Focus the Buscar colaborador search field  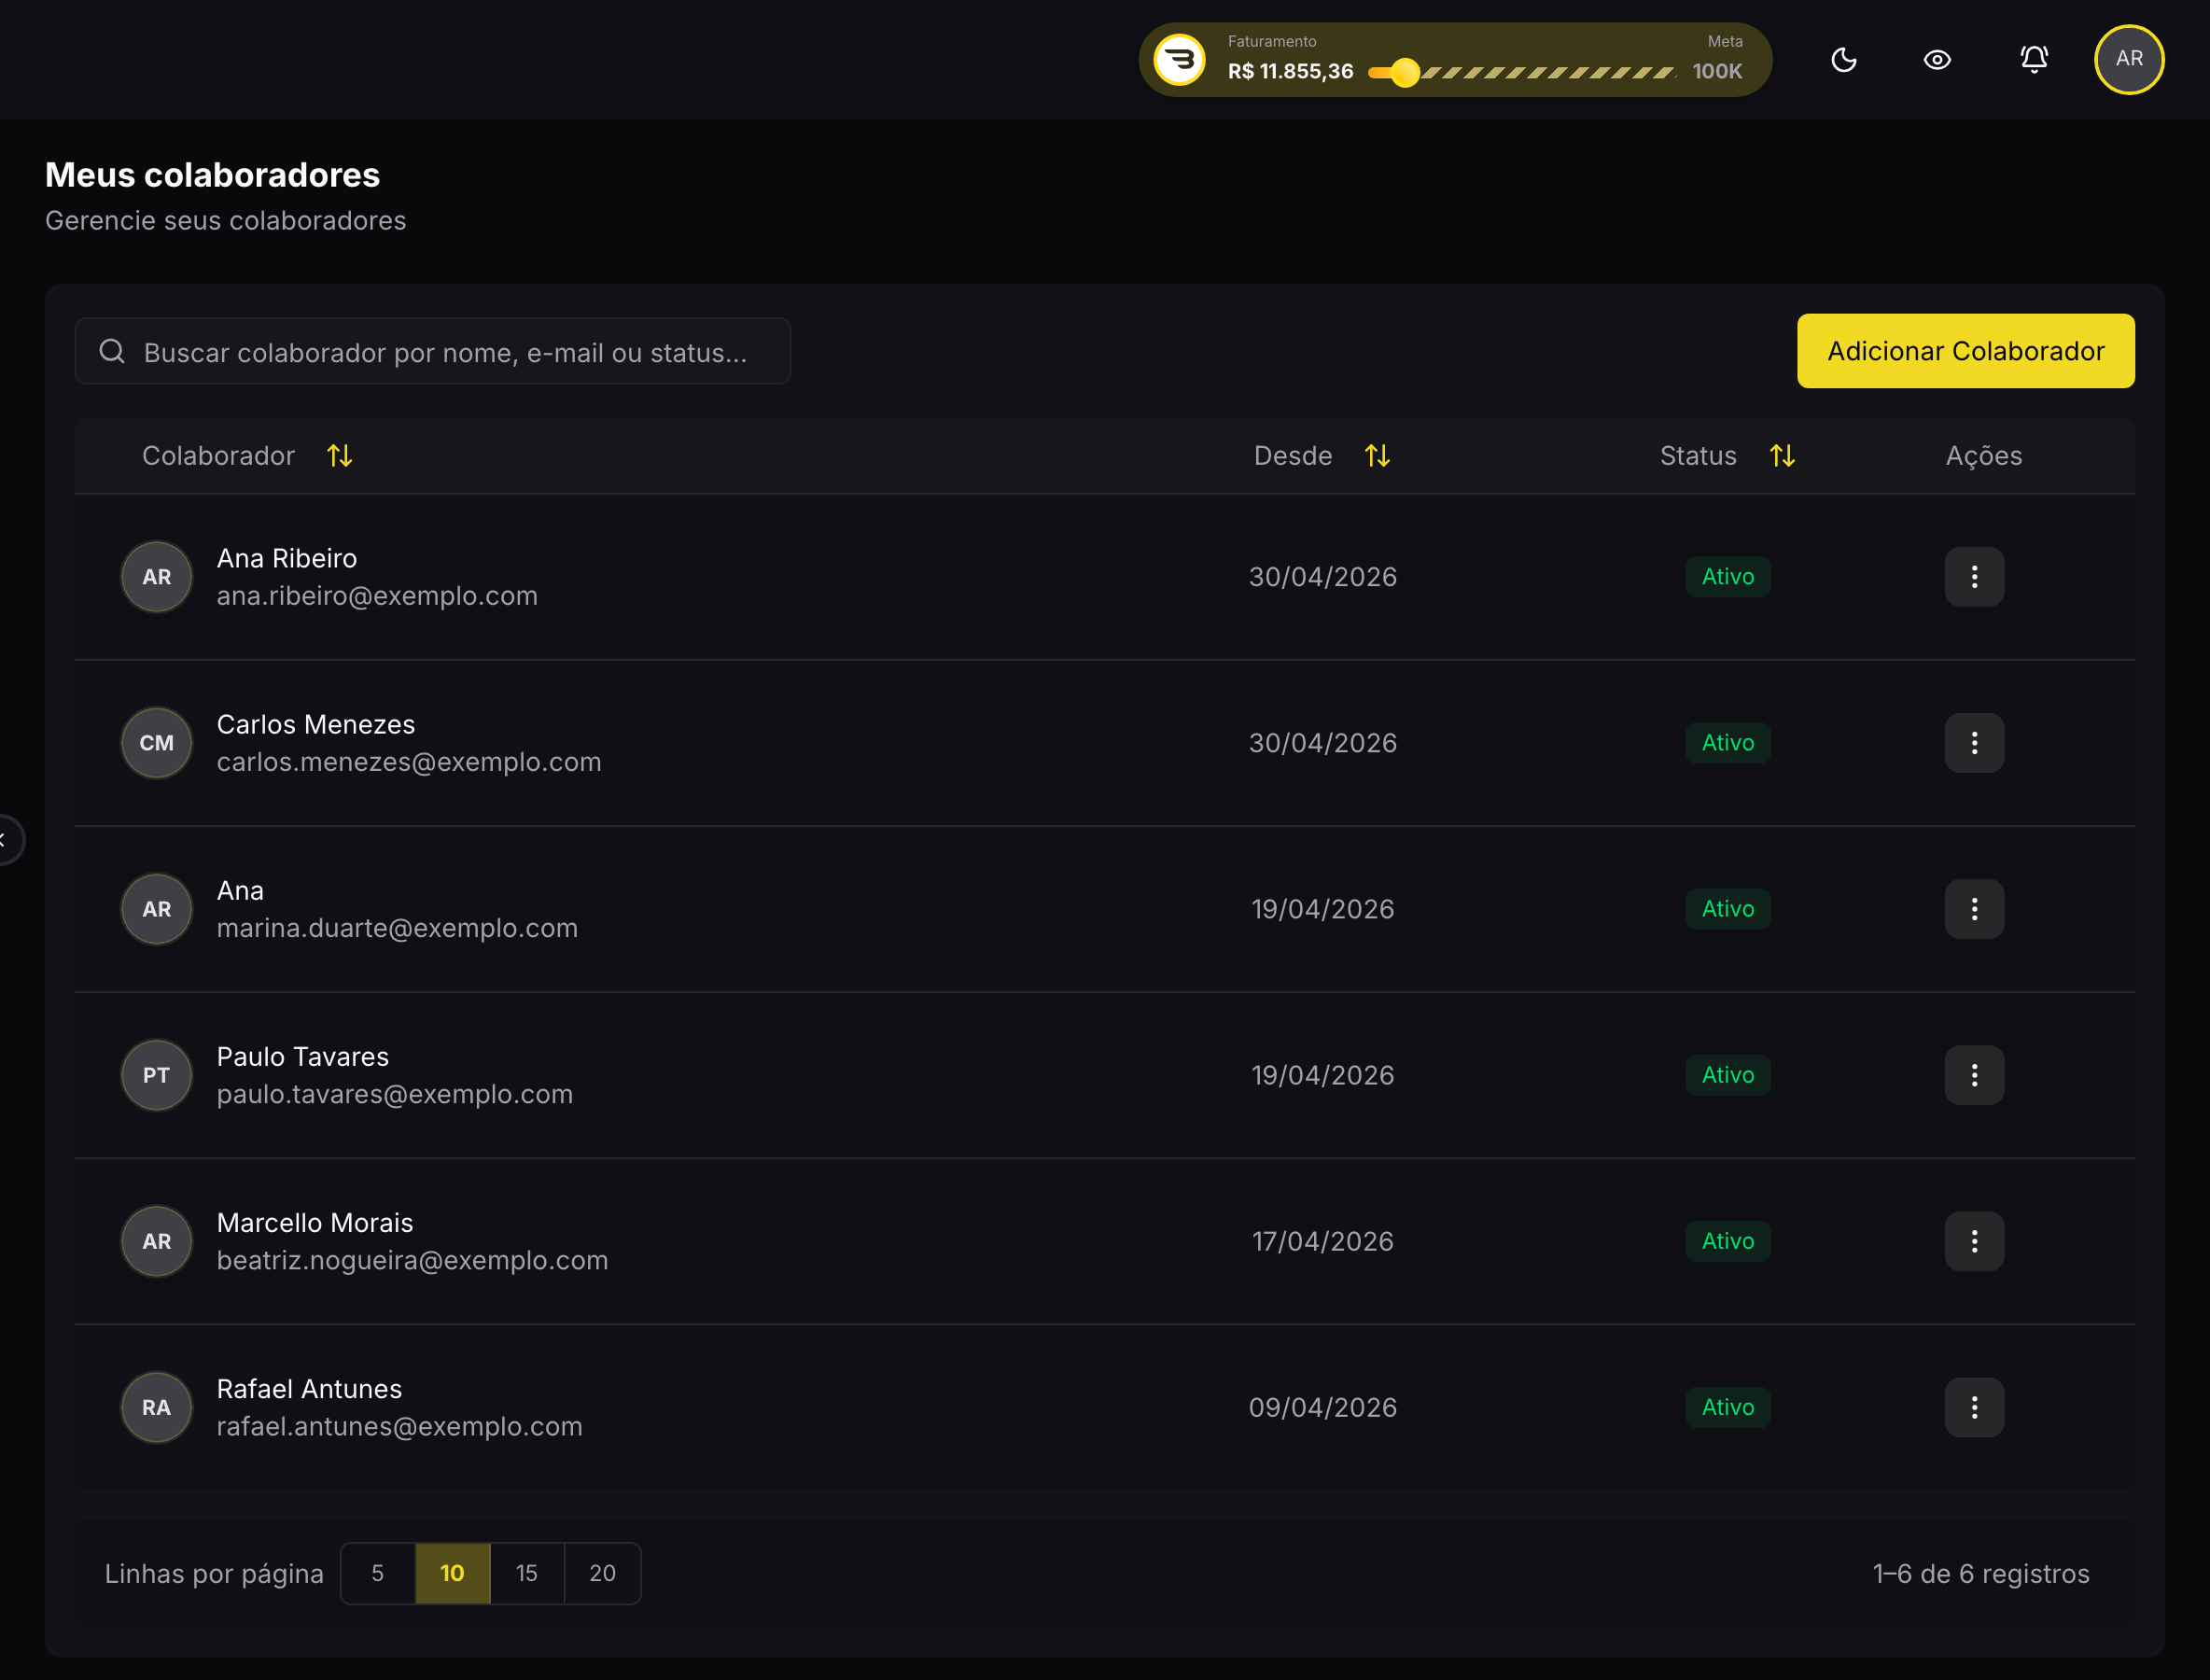432,351
